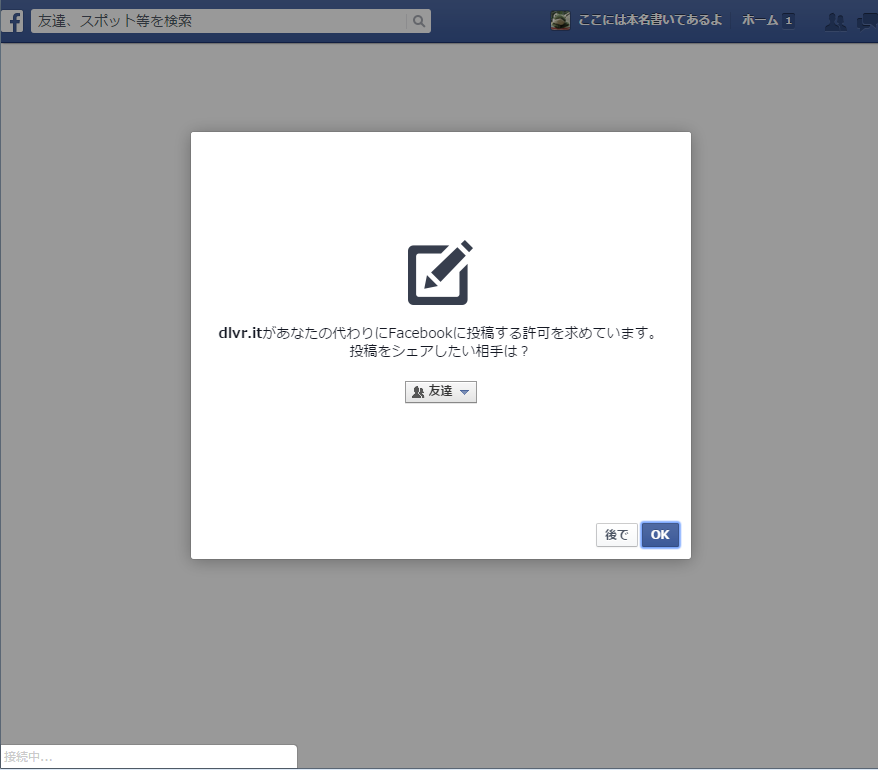
Task: Click text 投稿をシェアしたい相手は？
Action: click(439, 351)
